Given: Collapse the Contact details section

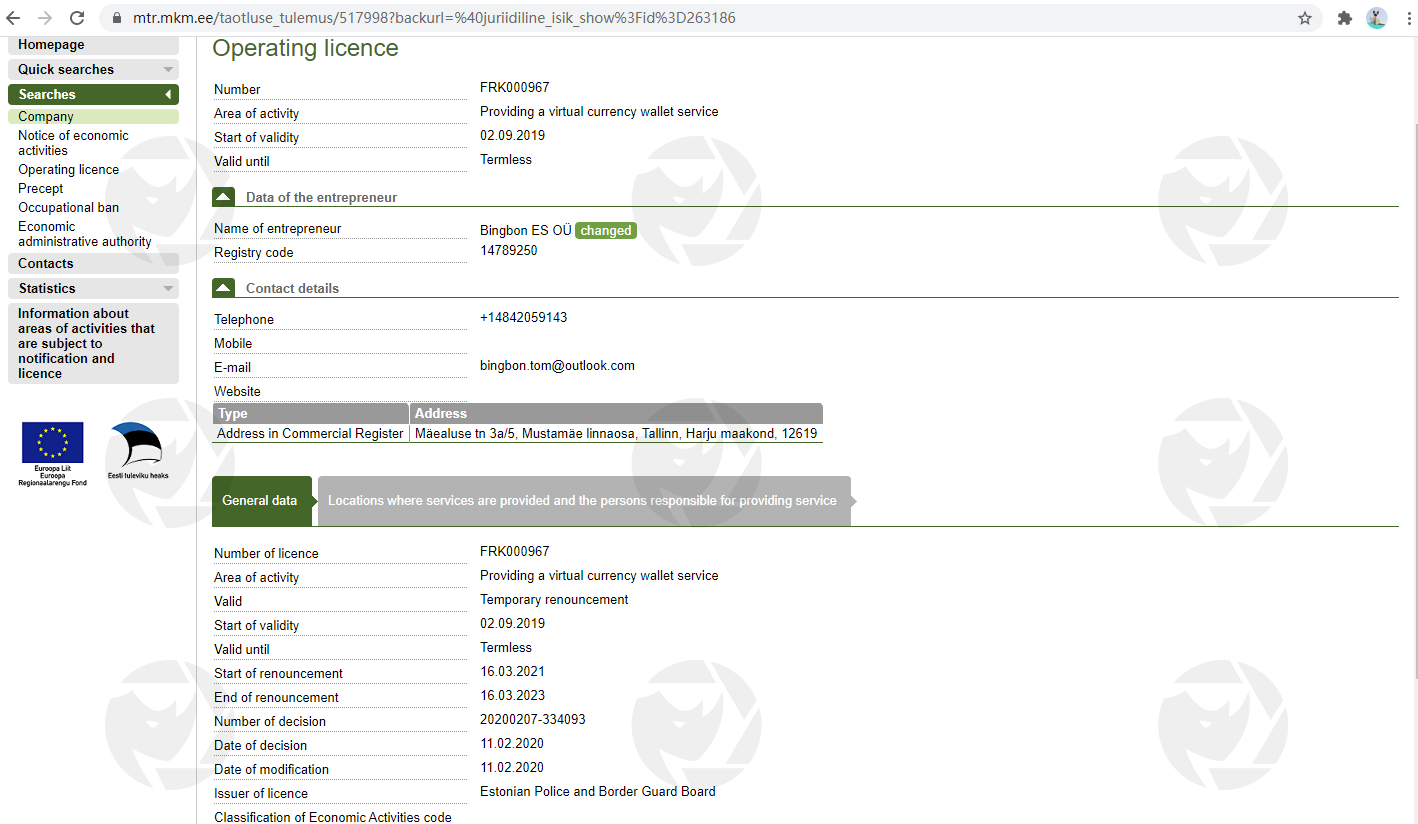Looking at the screenshot, I should click(x=224, y=288).
